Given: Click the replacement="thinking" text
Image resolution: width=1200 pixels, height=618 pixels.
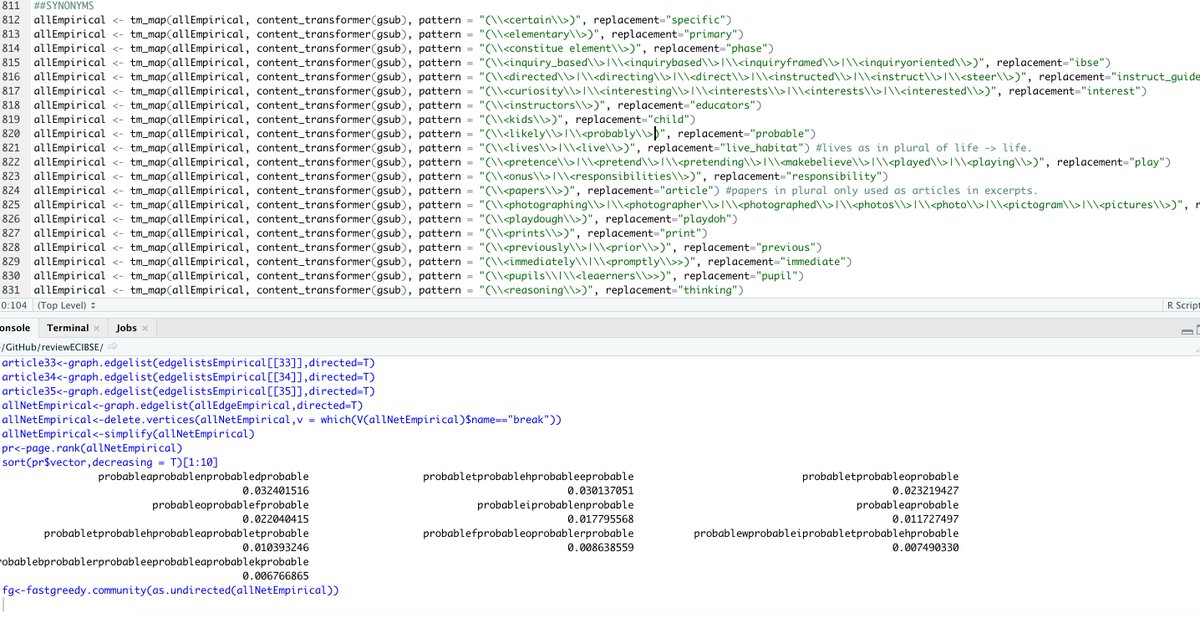Looking at the screenshot, I should (x=669, y=290).
